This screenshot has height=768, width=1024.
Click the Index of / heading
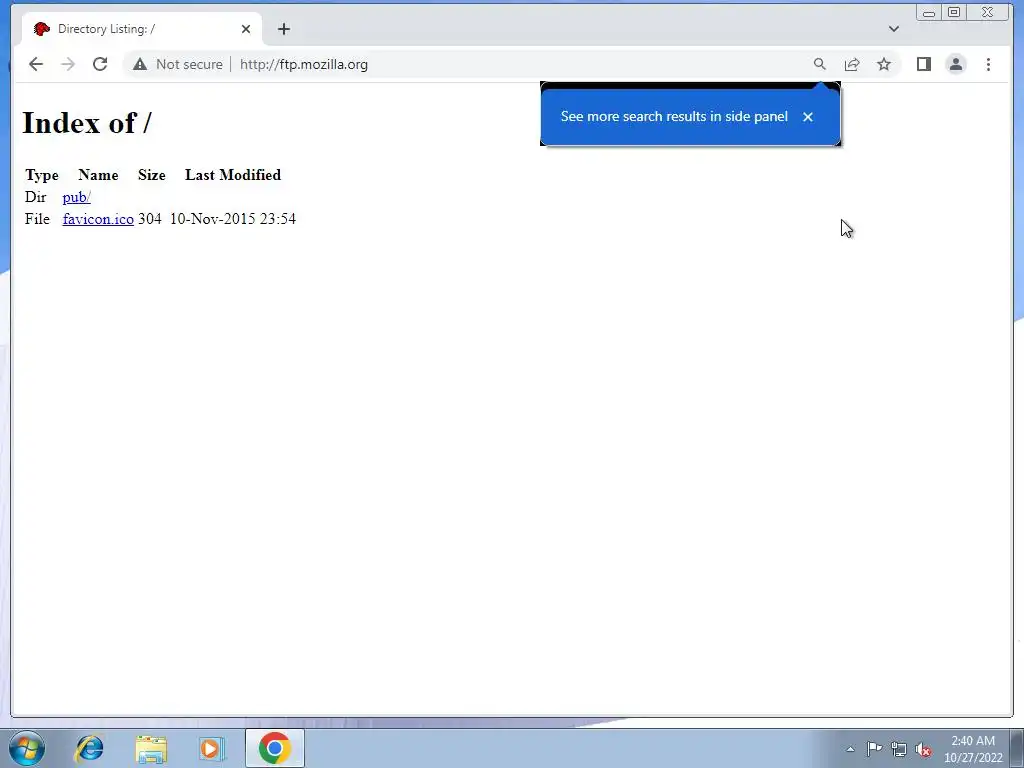click(87, 123)
